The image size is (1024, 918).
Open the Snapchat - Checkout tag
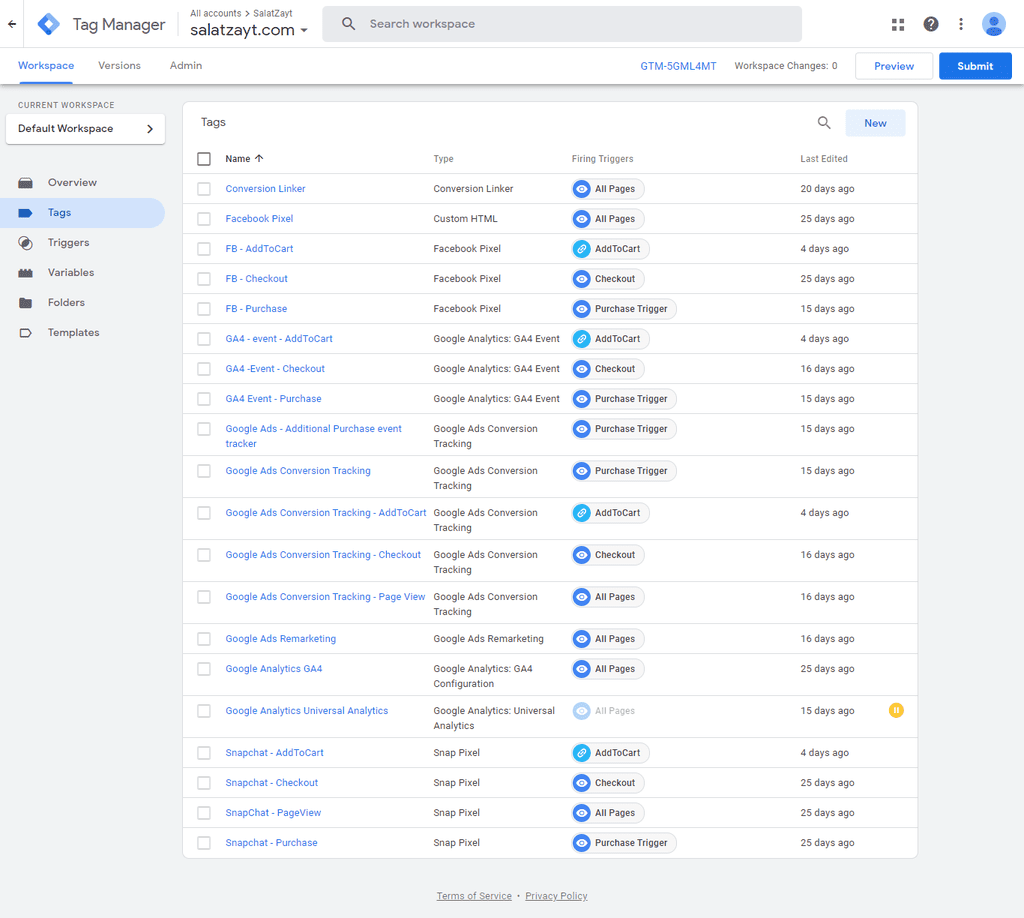pos(272,783)
